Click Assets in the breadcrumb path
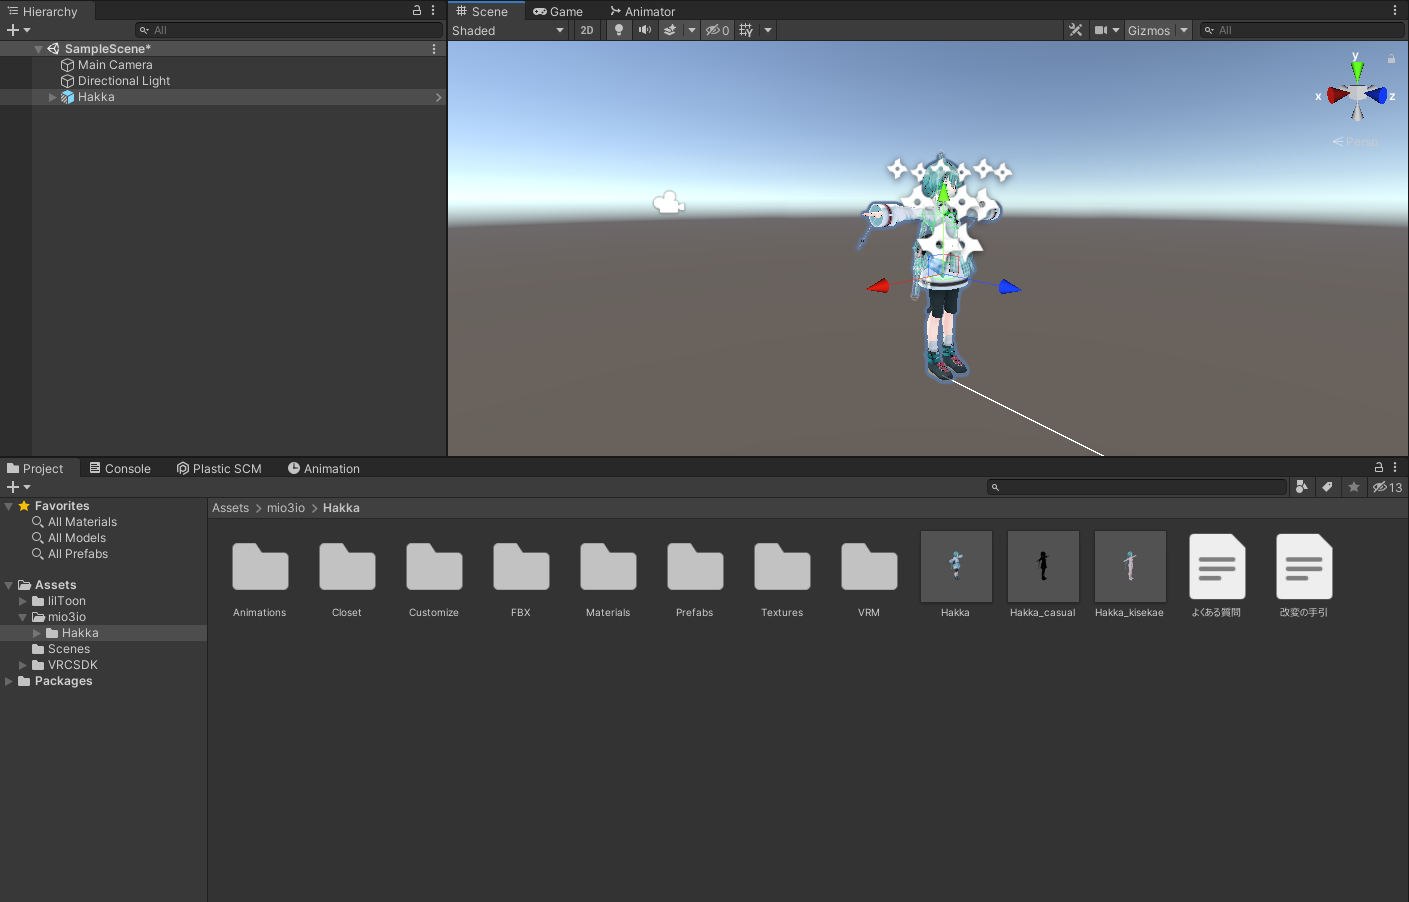This screenshot has width=1409, height=902. pos(230,508)
